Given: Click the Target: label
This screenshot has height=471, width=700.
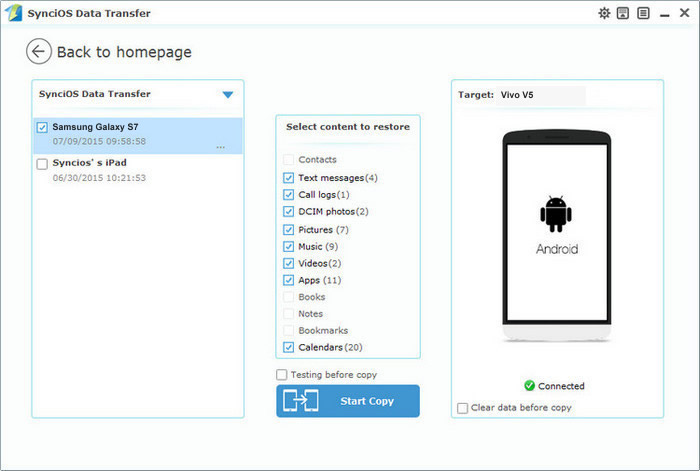Looking at the screenshot, I should coord(476,95).
